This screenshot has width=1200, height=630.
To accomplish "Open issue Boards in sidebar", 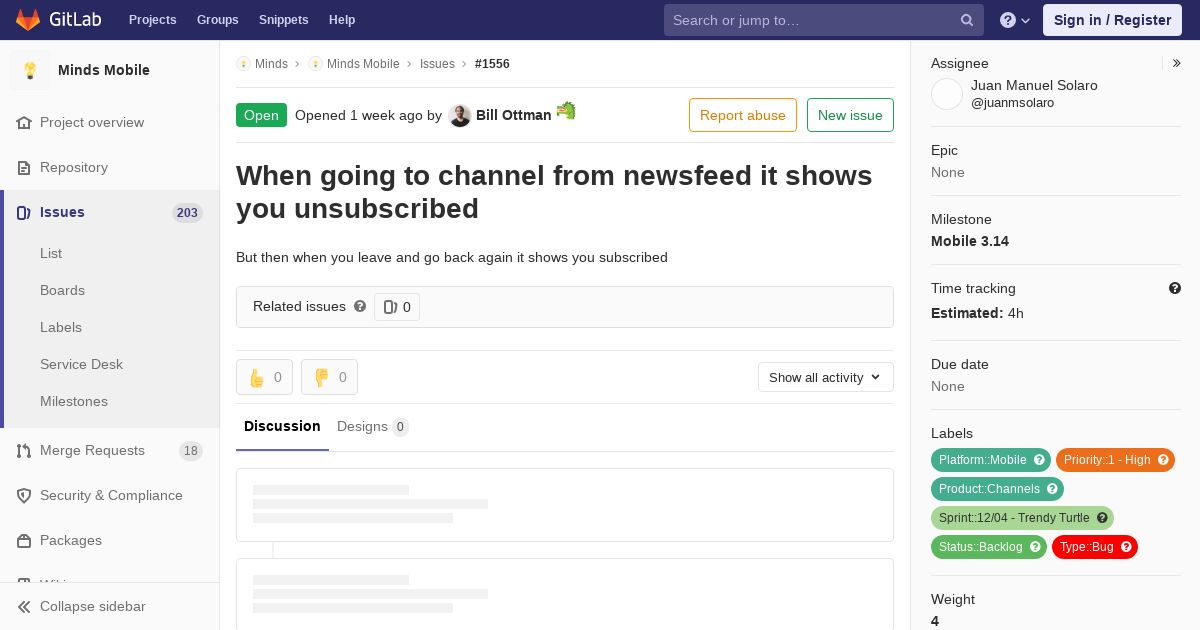I will pos(62,291).
